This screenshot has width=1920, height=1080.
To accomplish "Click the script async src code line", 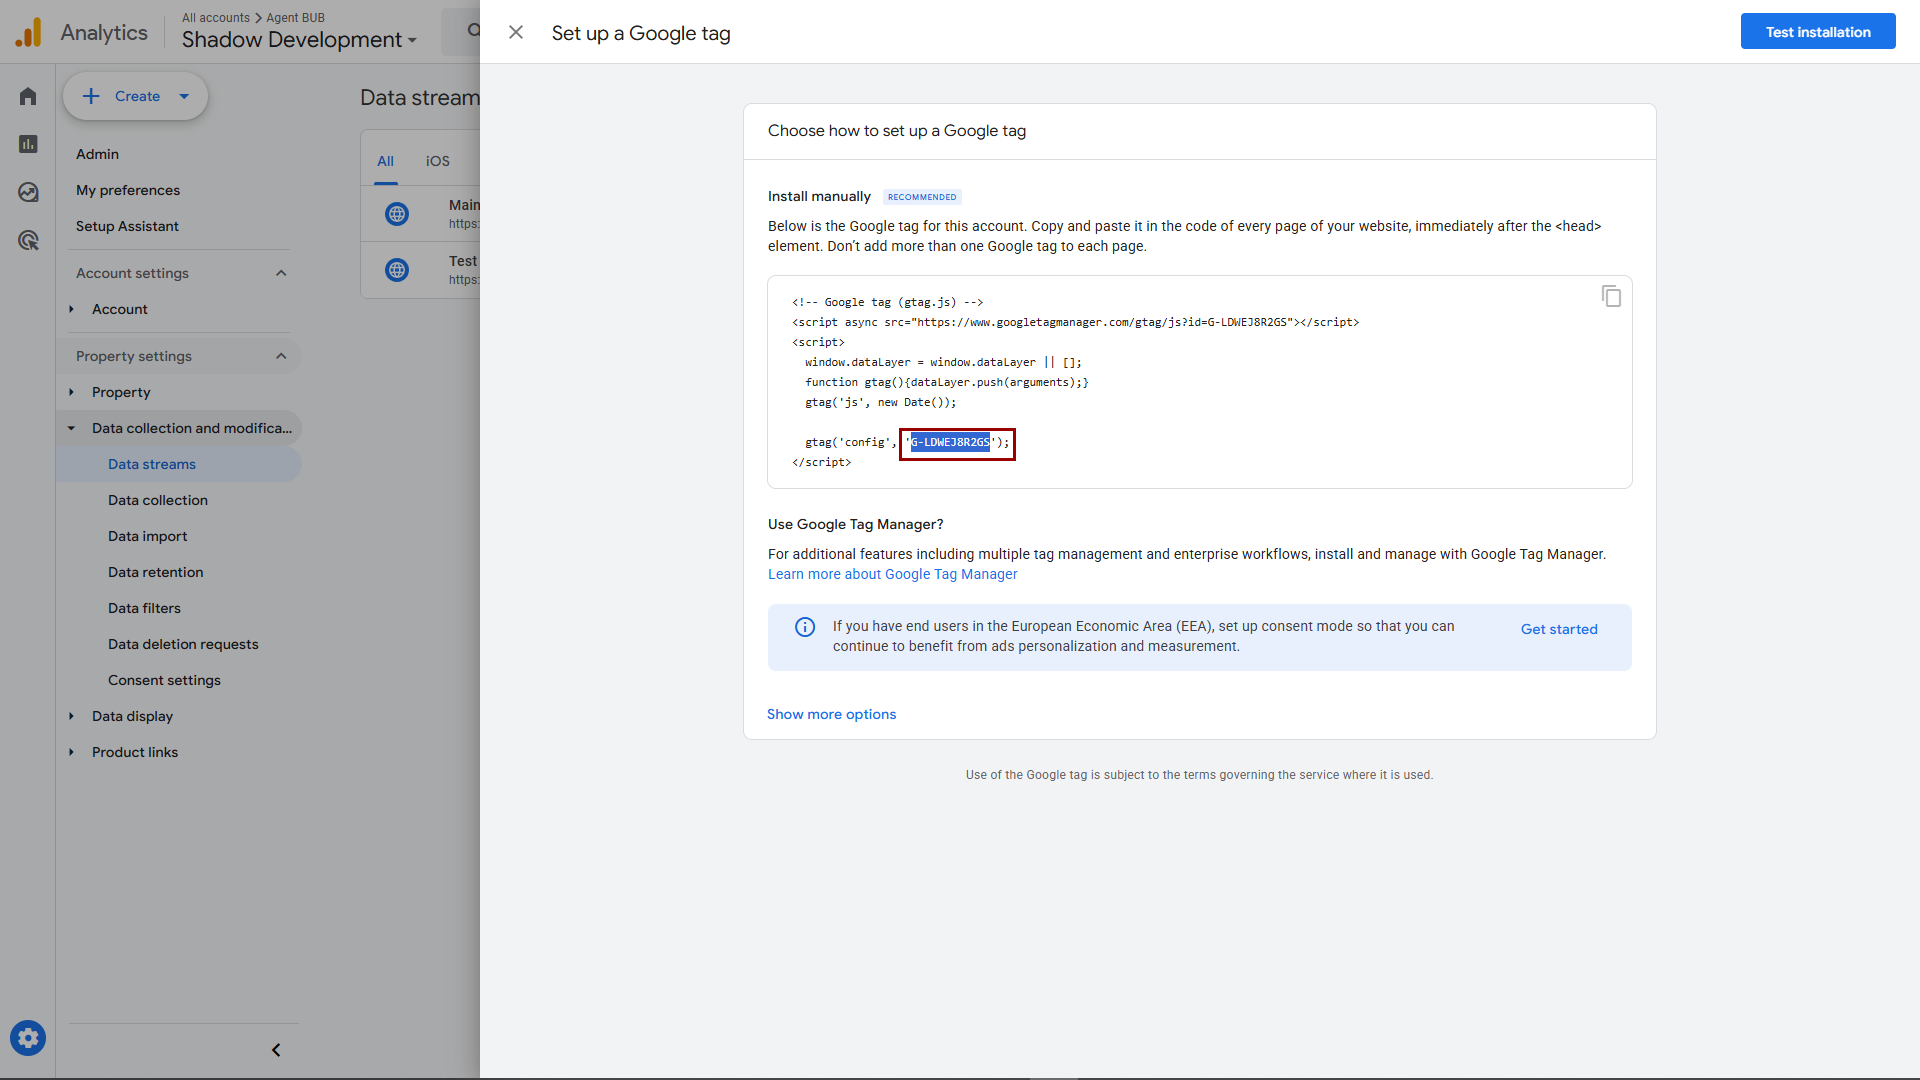I will [1076, 322].
